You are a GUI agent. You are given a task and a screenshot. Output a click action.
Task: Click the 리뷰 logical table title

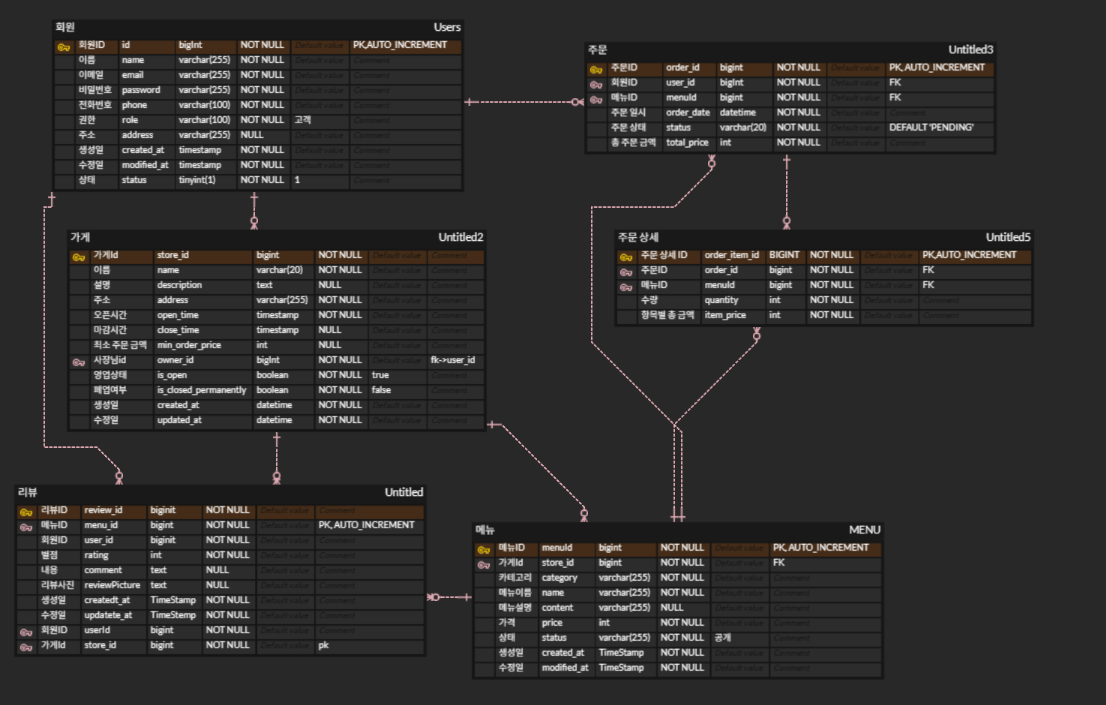point(28,492)
